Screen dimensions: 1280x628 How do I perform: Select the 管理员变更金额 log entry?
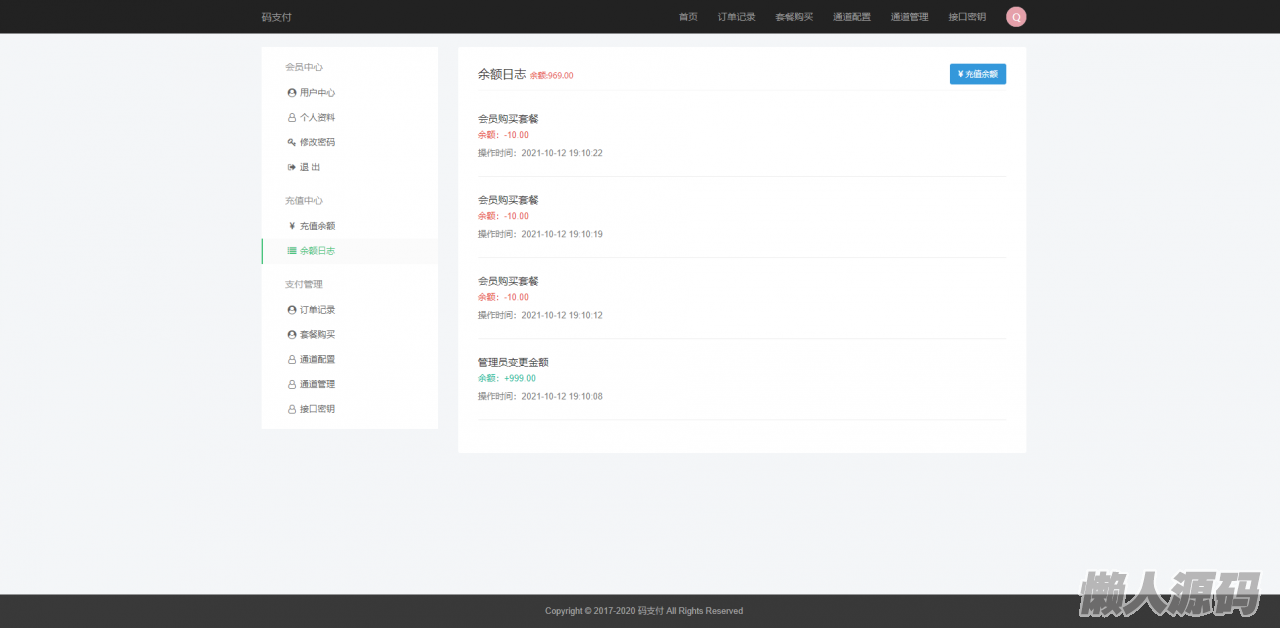tap(513, 362)
